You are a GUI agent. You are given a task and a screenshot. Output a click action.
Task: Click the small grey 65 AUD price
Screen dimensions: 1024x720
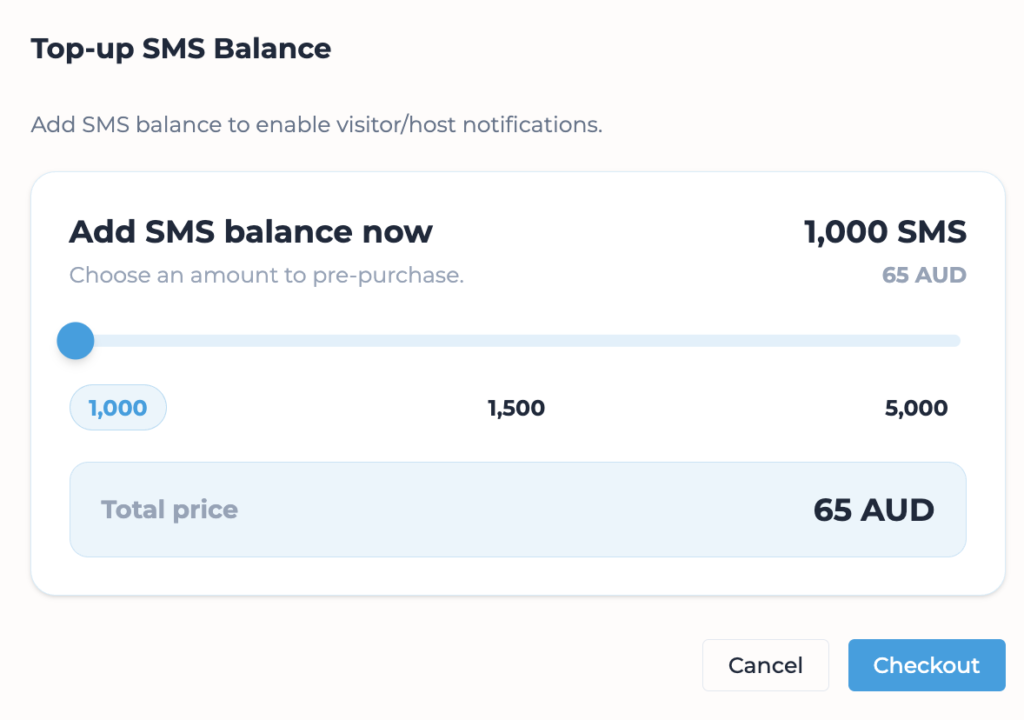[924, 275]
